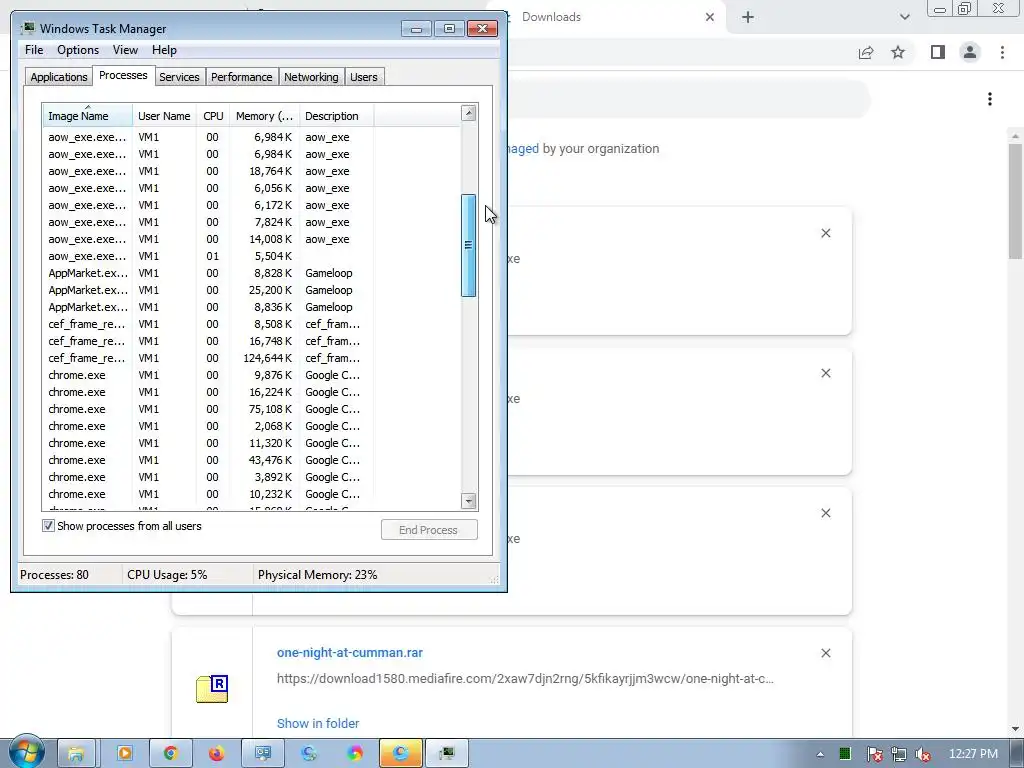Click the process list scrollbar thumb
This screenshot has height=768, width=1024.
[468, 246]
